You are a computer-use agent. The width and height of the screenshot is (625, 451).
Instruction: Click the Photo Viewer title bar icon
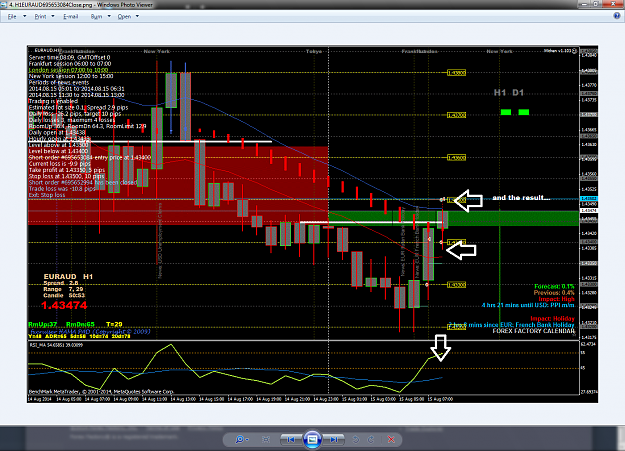3,4
